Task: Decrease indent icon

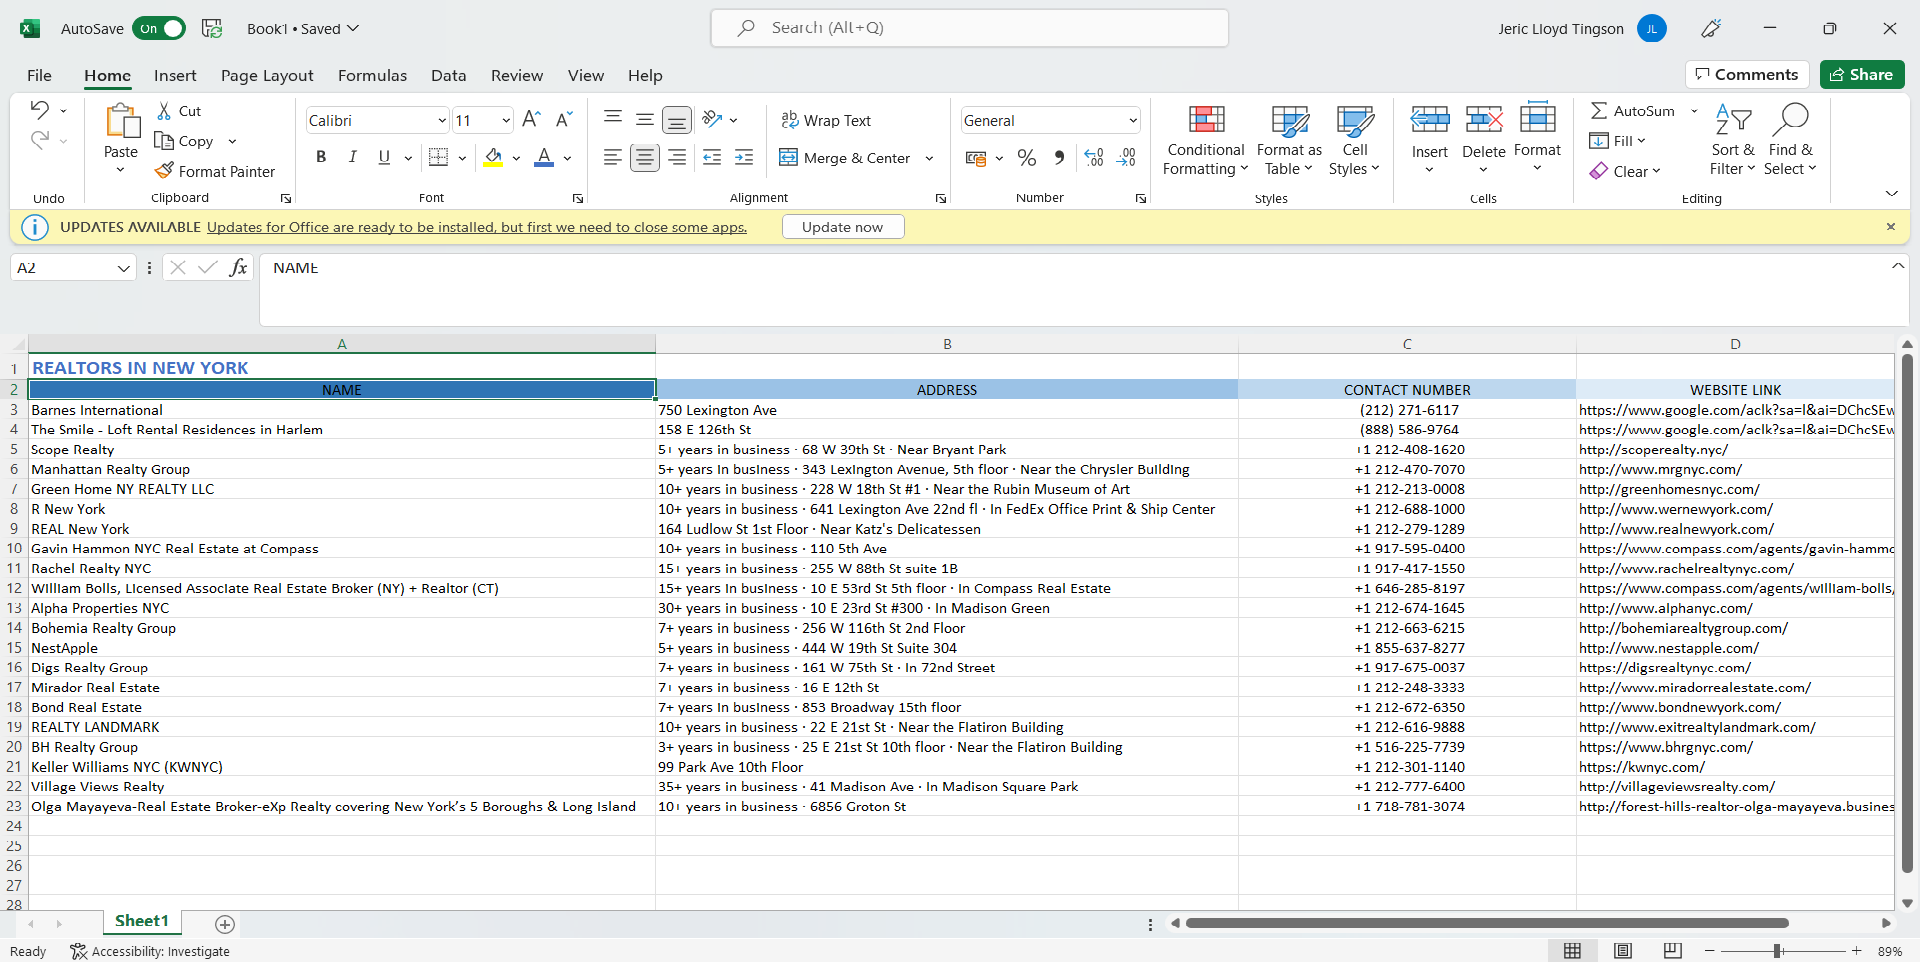Action: 712,157
